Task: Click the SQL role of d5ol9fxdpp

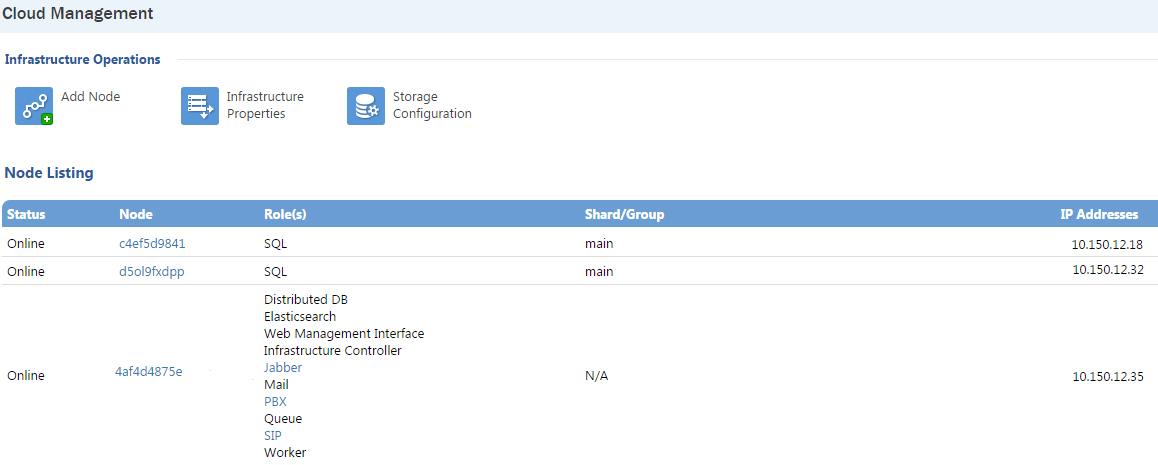Action: pyautogui.click(x=275, y=272)
